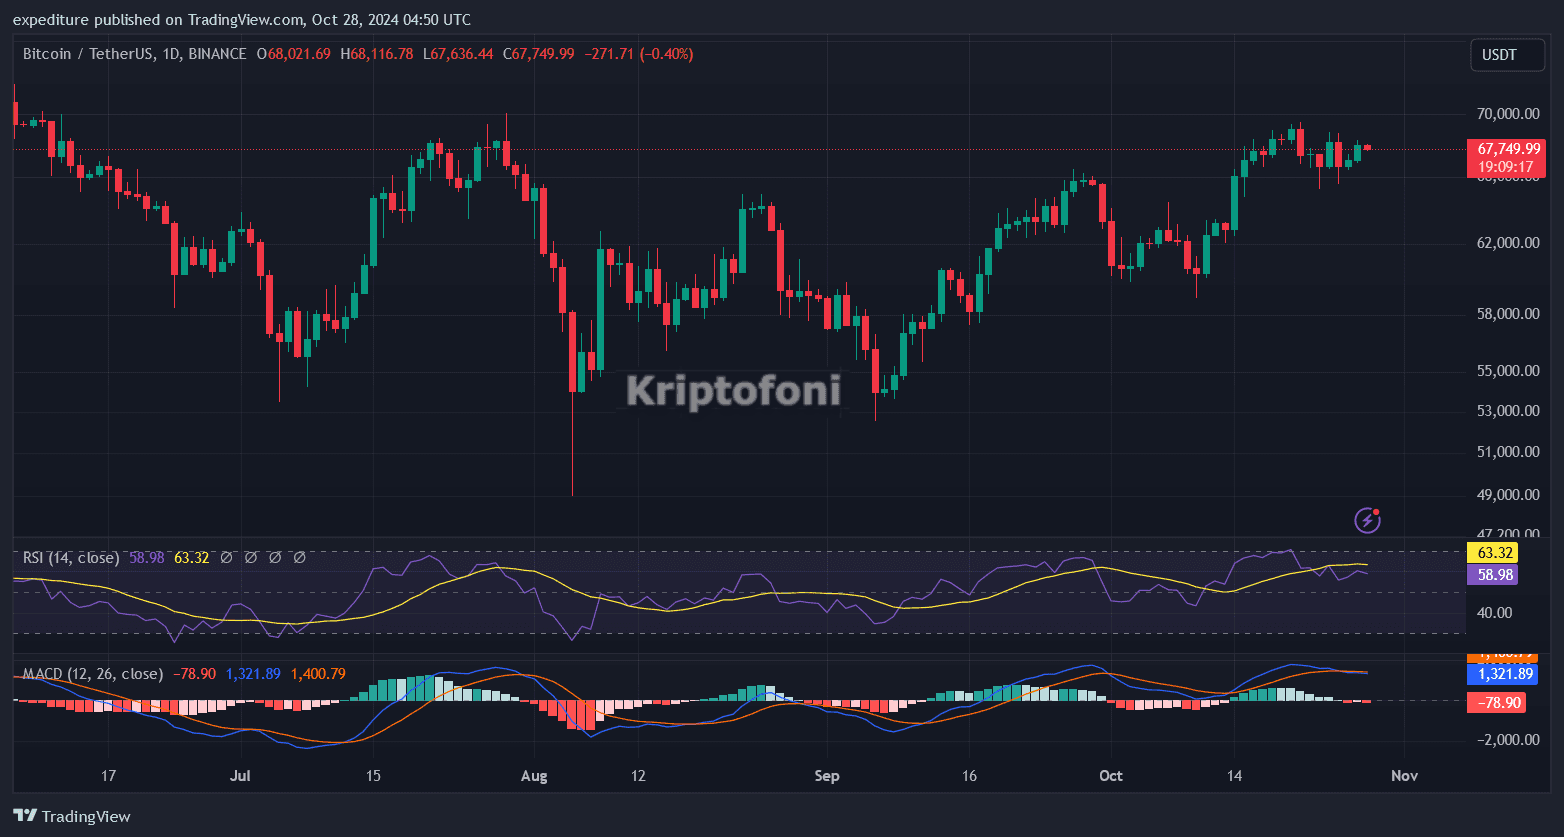Click the lightning quick-trade icon on the chart
1564x837 pixels.
pos(1366,519)
